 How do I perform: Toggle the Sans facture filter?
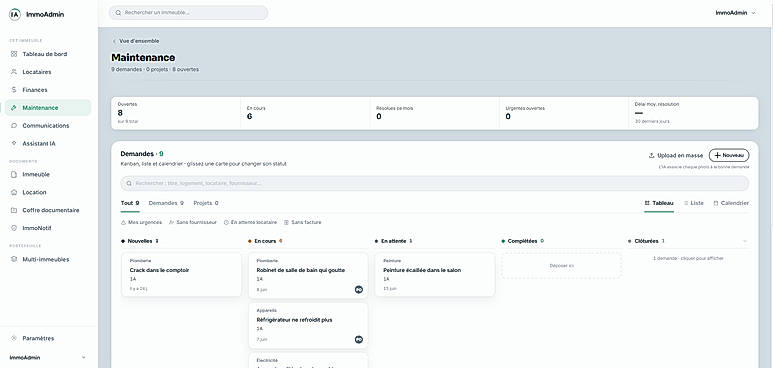tap(303, 222)
